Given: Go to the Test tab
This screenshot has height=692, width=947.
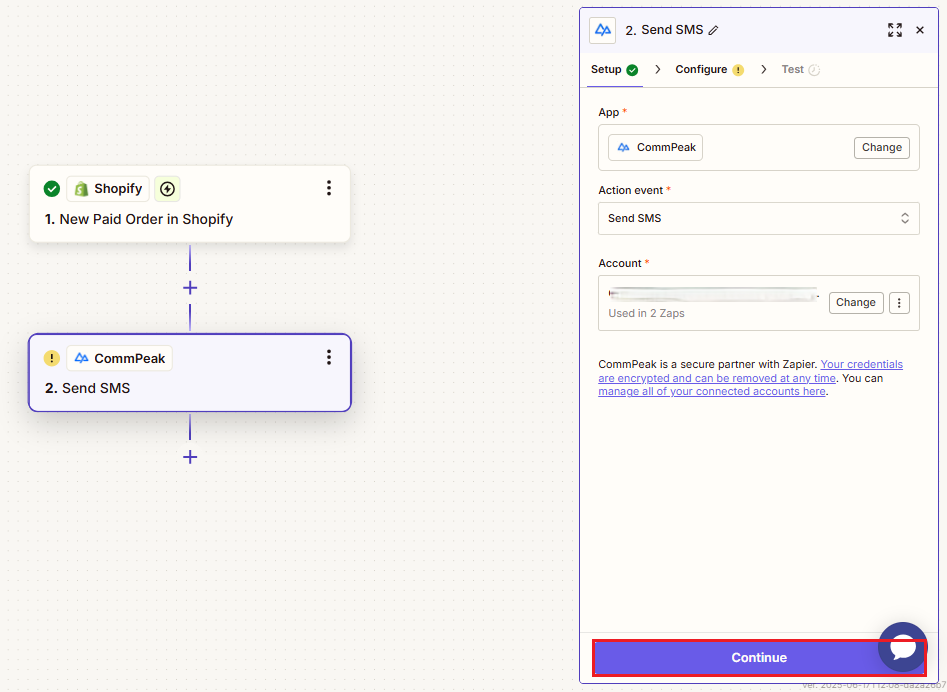Looking at the screenshot, I should click(x=800, y=69).
